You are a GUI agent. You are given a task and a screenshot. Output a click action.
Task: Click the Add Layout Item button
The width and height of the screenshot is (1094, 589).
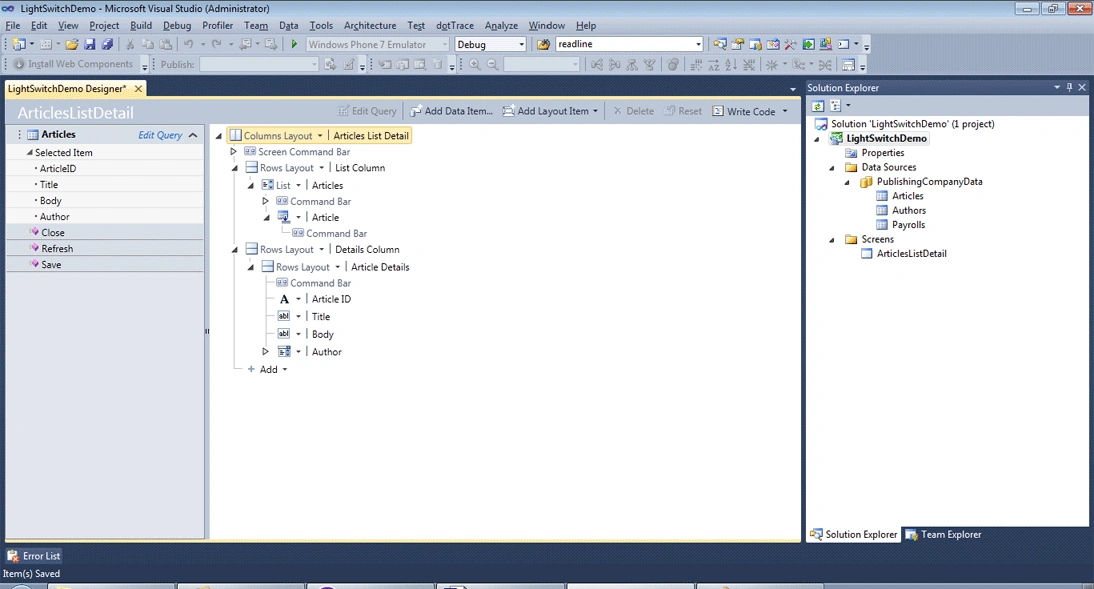(x=550, y=111)
